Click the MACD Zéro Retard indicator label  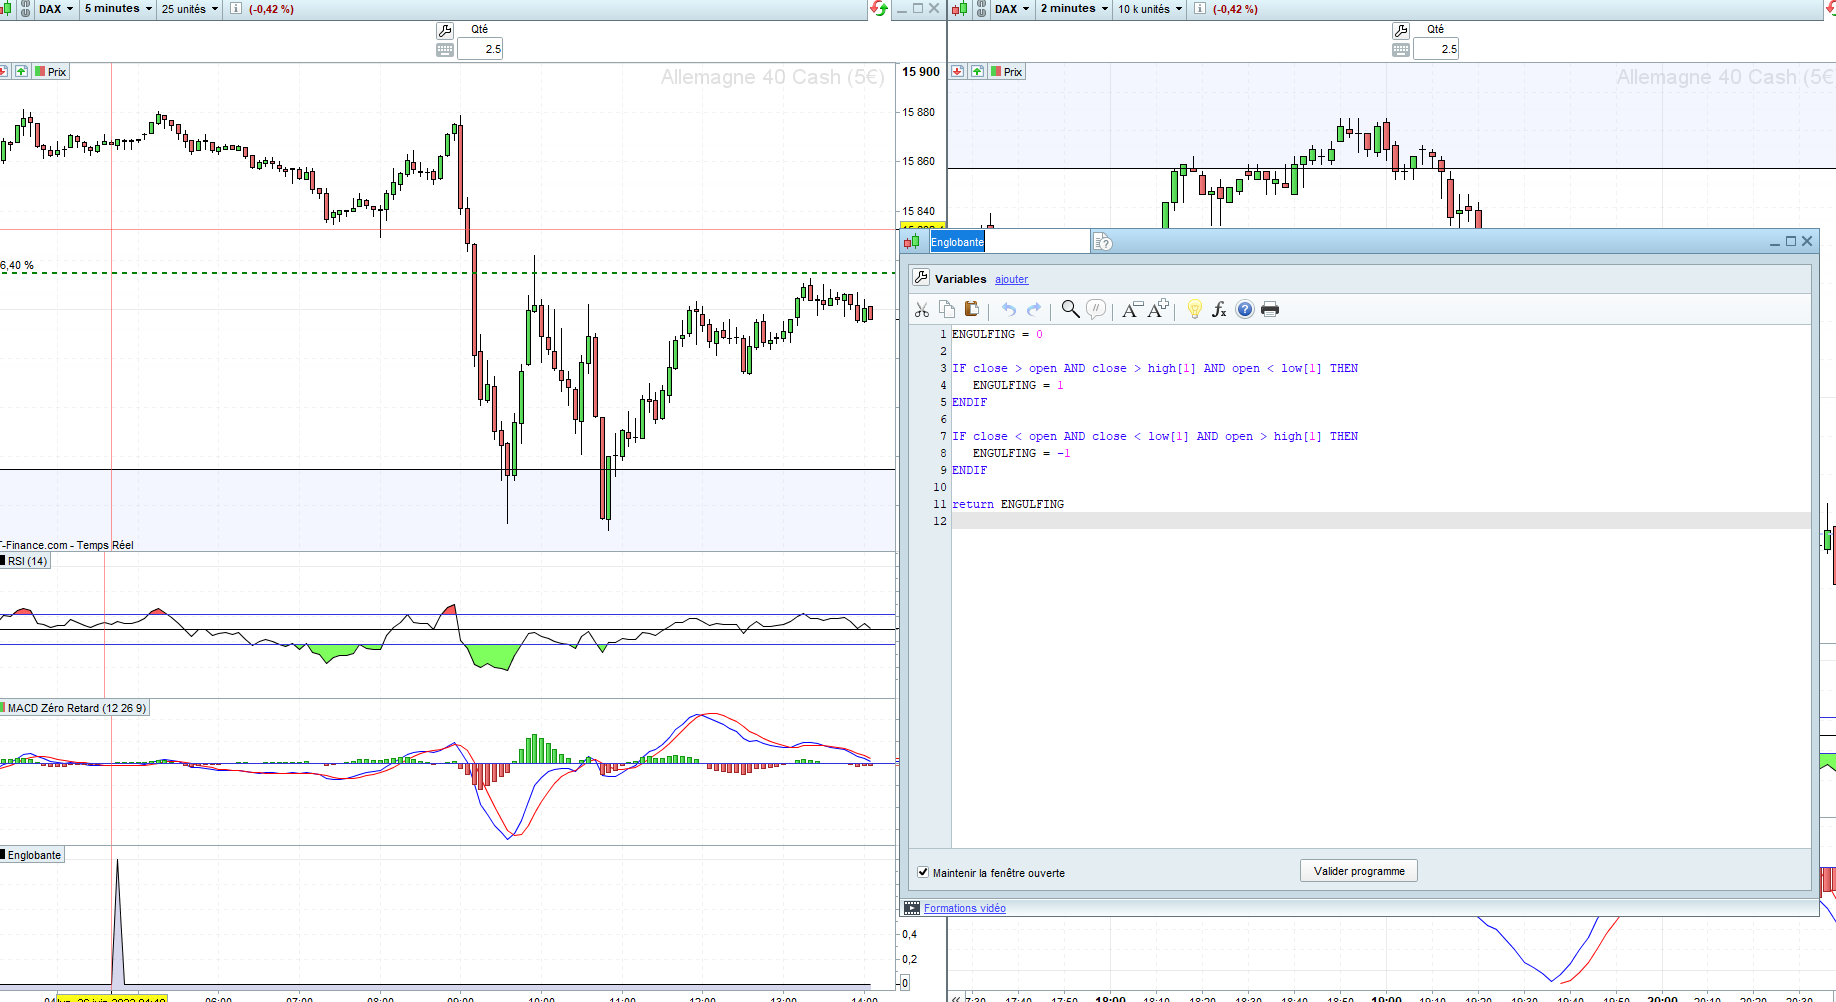pos(77,708)
